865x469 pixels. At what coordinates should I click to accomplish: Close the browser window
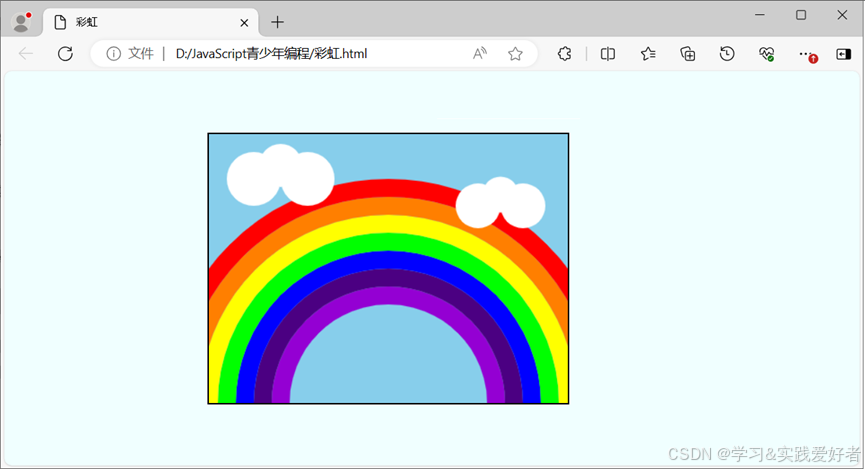pos(842,15)
